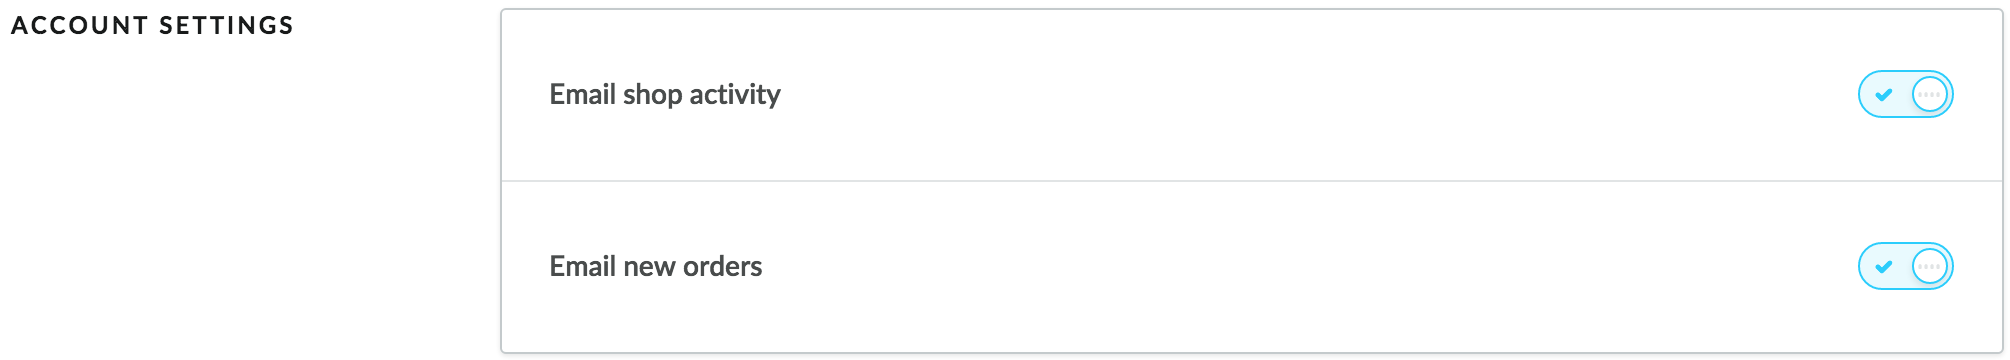Click the word ACCOUNT in the heading
Screen dimensions: 2010x360
pyautogui.click(x=80, y=25)
